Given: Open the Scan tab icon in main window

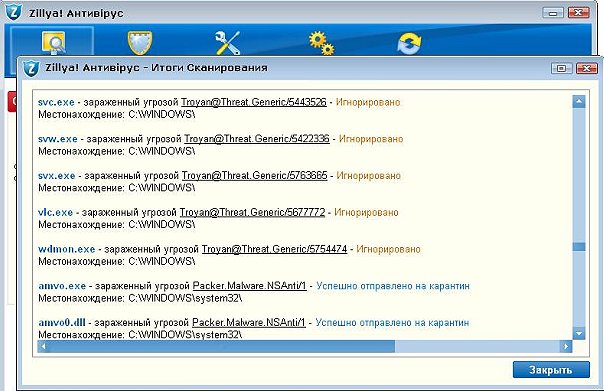Looking at the screenshot, I should click(x=53, y=43).
